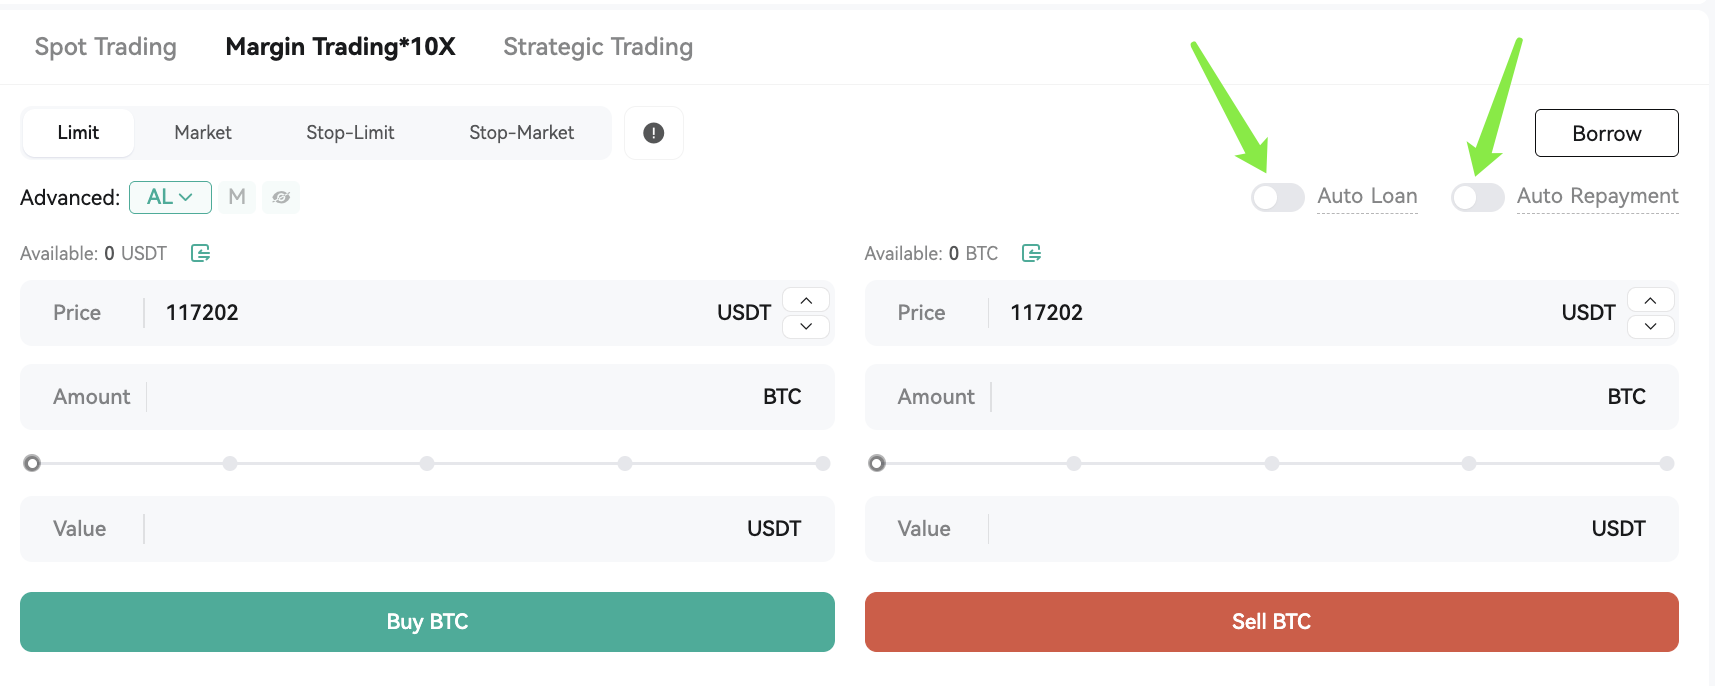This screenshot has height=686, width=1720.
Task: Click the Borrow button
Action: click(x=1606, y=133)
